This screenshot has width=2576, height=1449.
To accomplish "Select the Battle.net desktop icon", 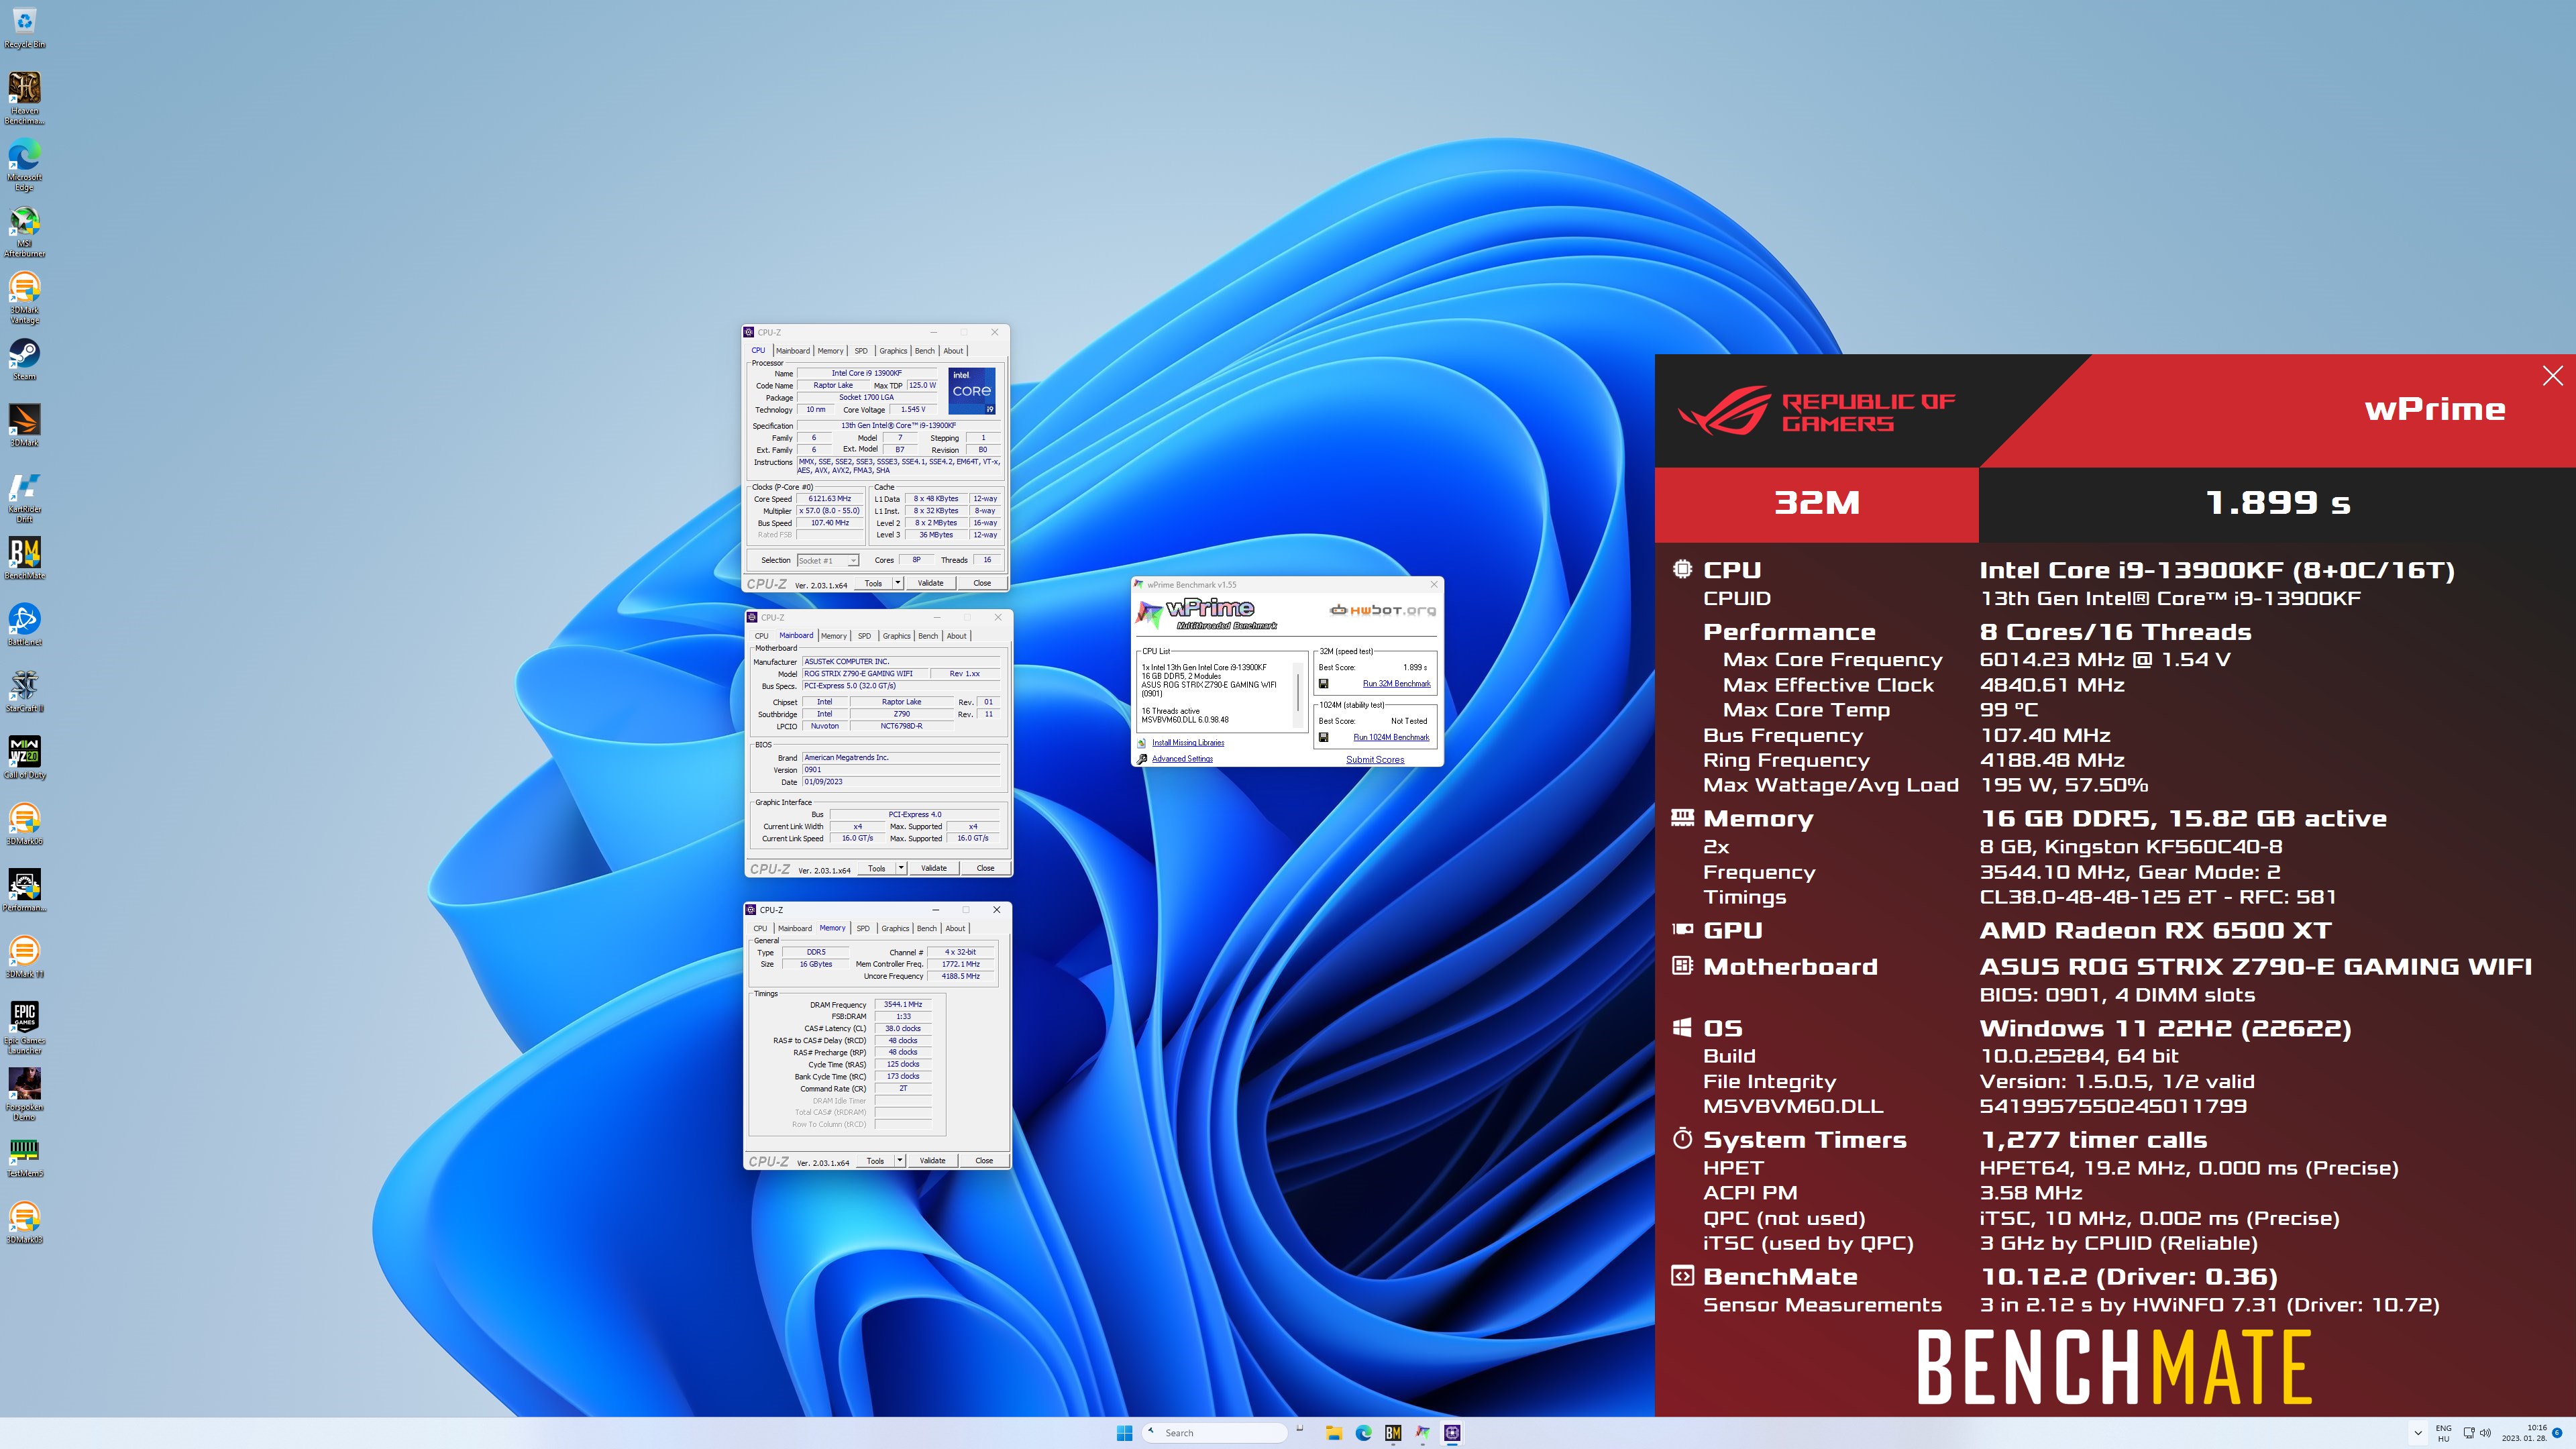I will (x=24, y=625).
